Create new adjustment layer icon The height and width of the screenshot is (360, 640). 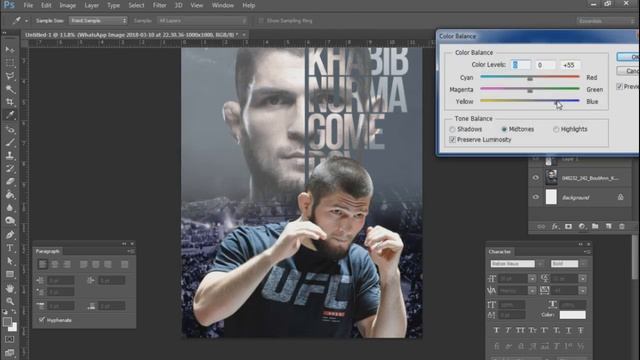tap(582, 227)
